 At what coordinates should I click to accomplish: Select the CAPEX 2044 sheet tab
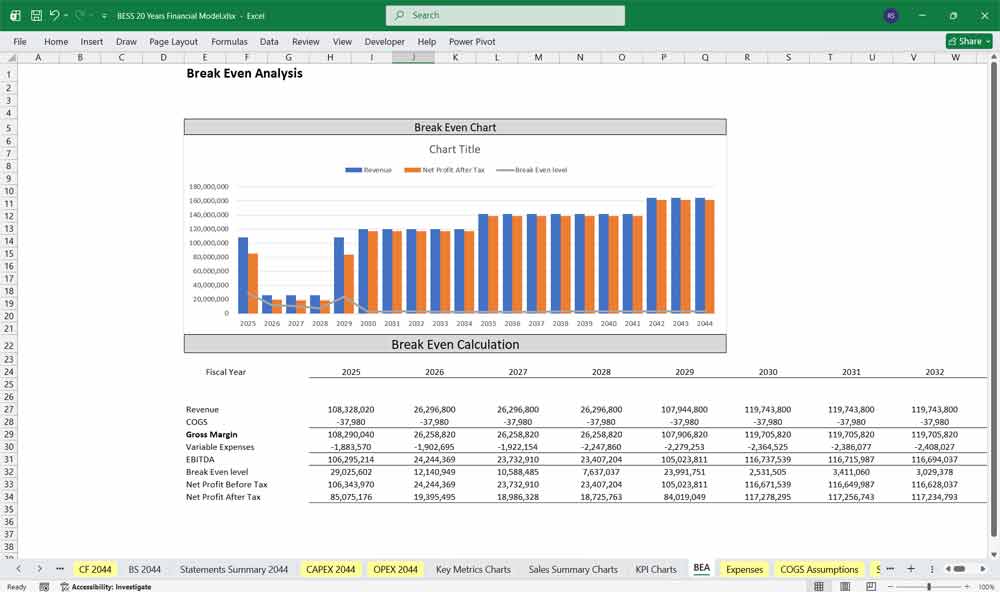(330, 569)
